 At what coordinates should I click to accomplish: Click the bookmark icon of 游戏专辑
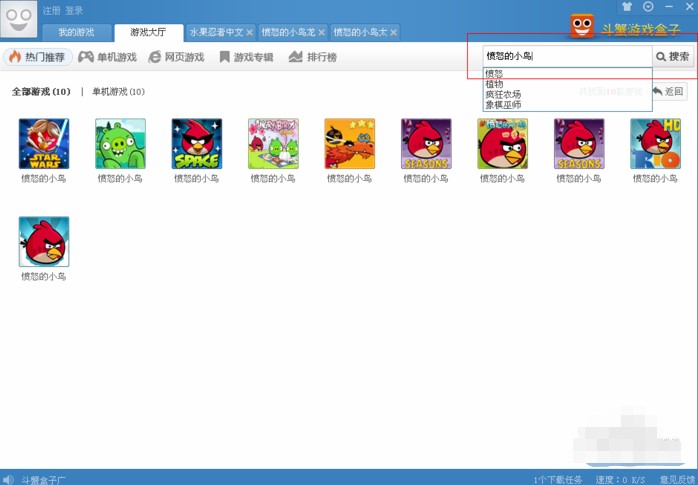(x=224, y=57)
